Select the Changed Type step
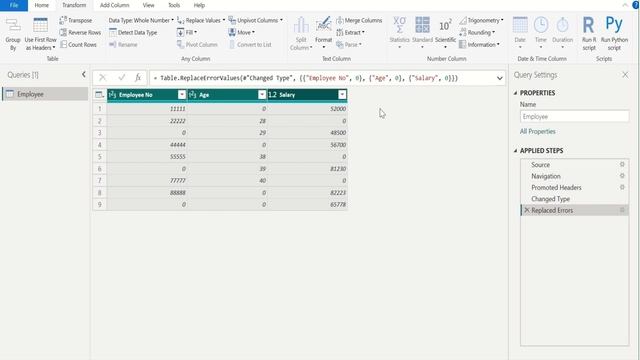This screenshot has width=640, height=360. point(550,199)
